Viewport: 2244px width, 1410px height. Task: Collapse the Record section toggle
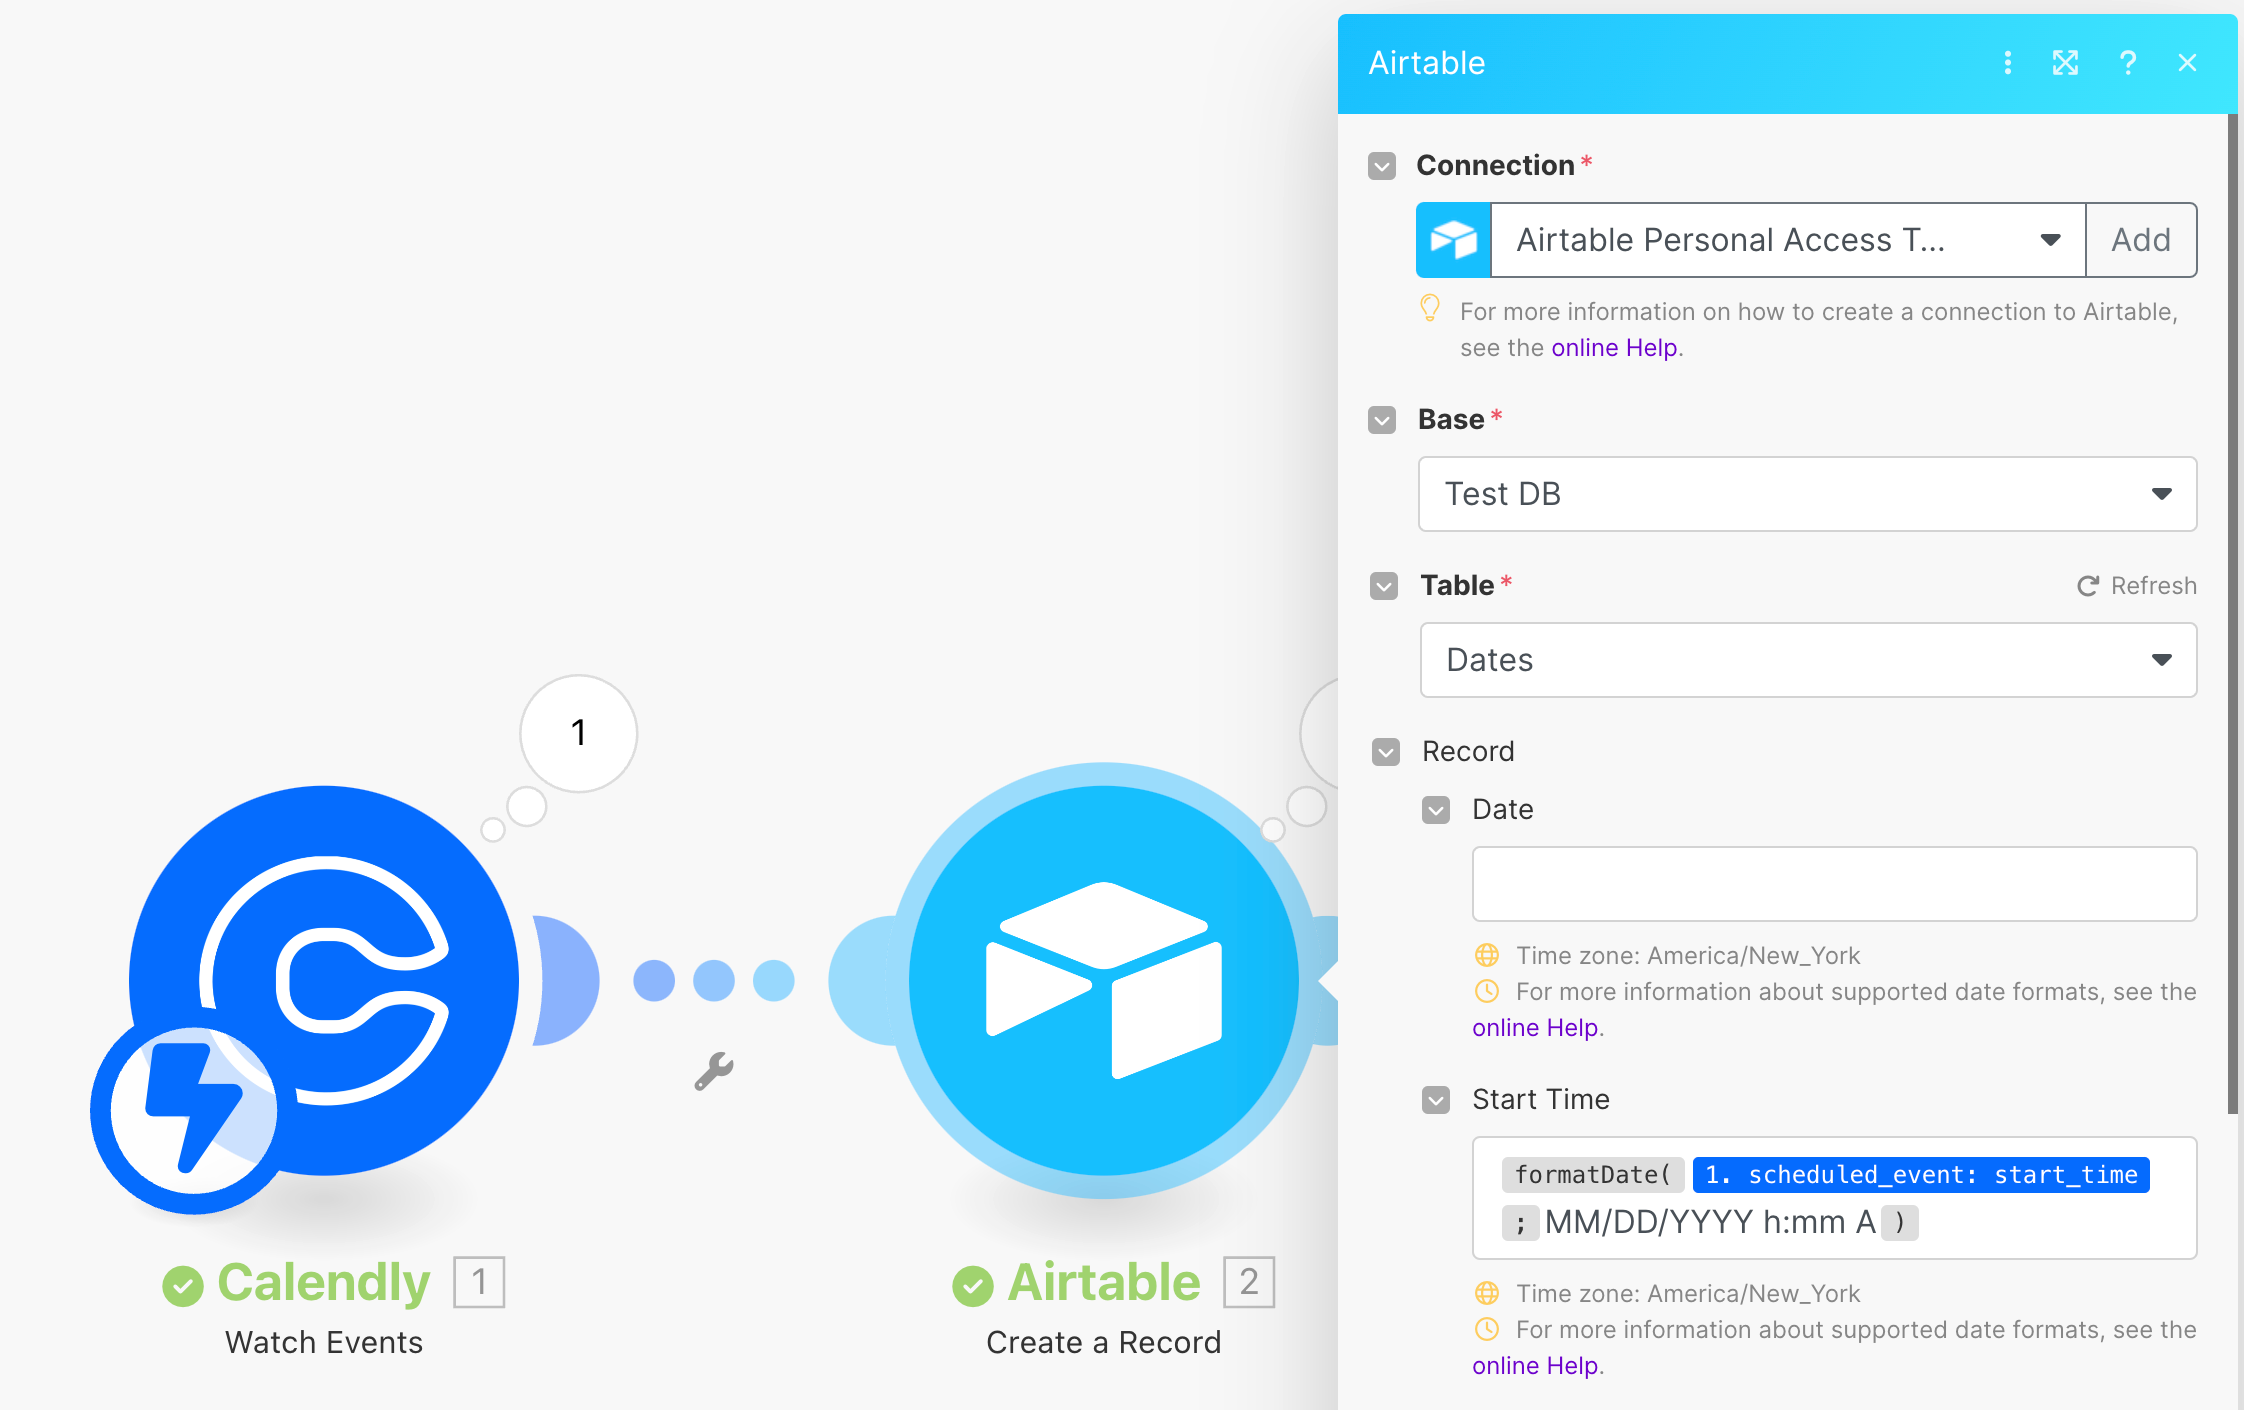point(1386,751)
